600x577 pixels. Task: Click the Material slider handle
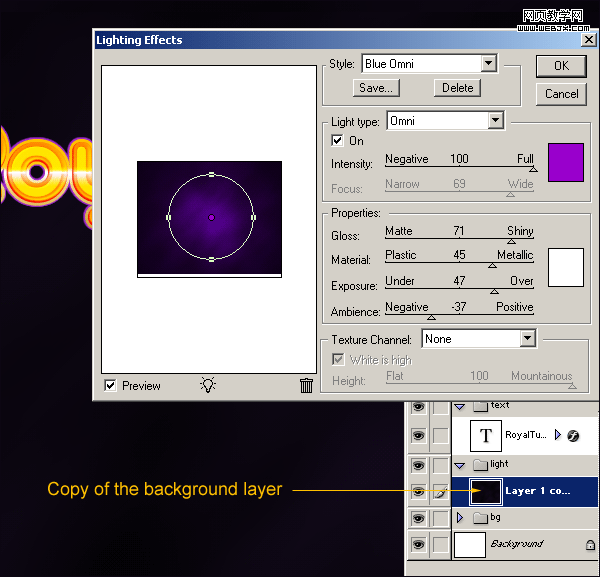[492, 266]
